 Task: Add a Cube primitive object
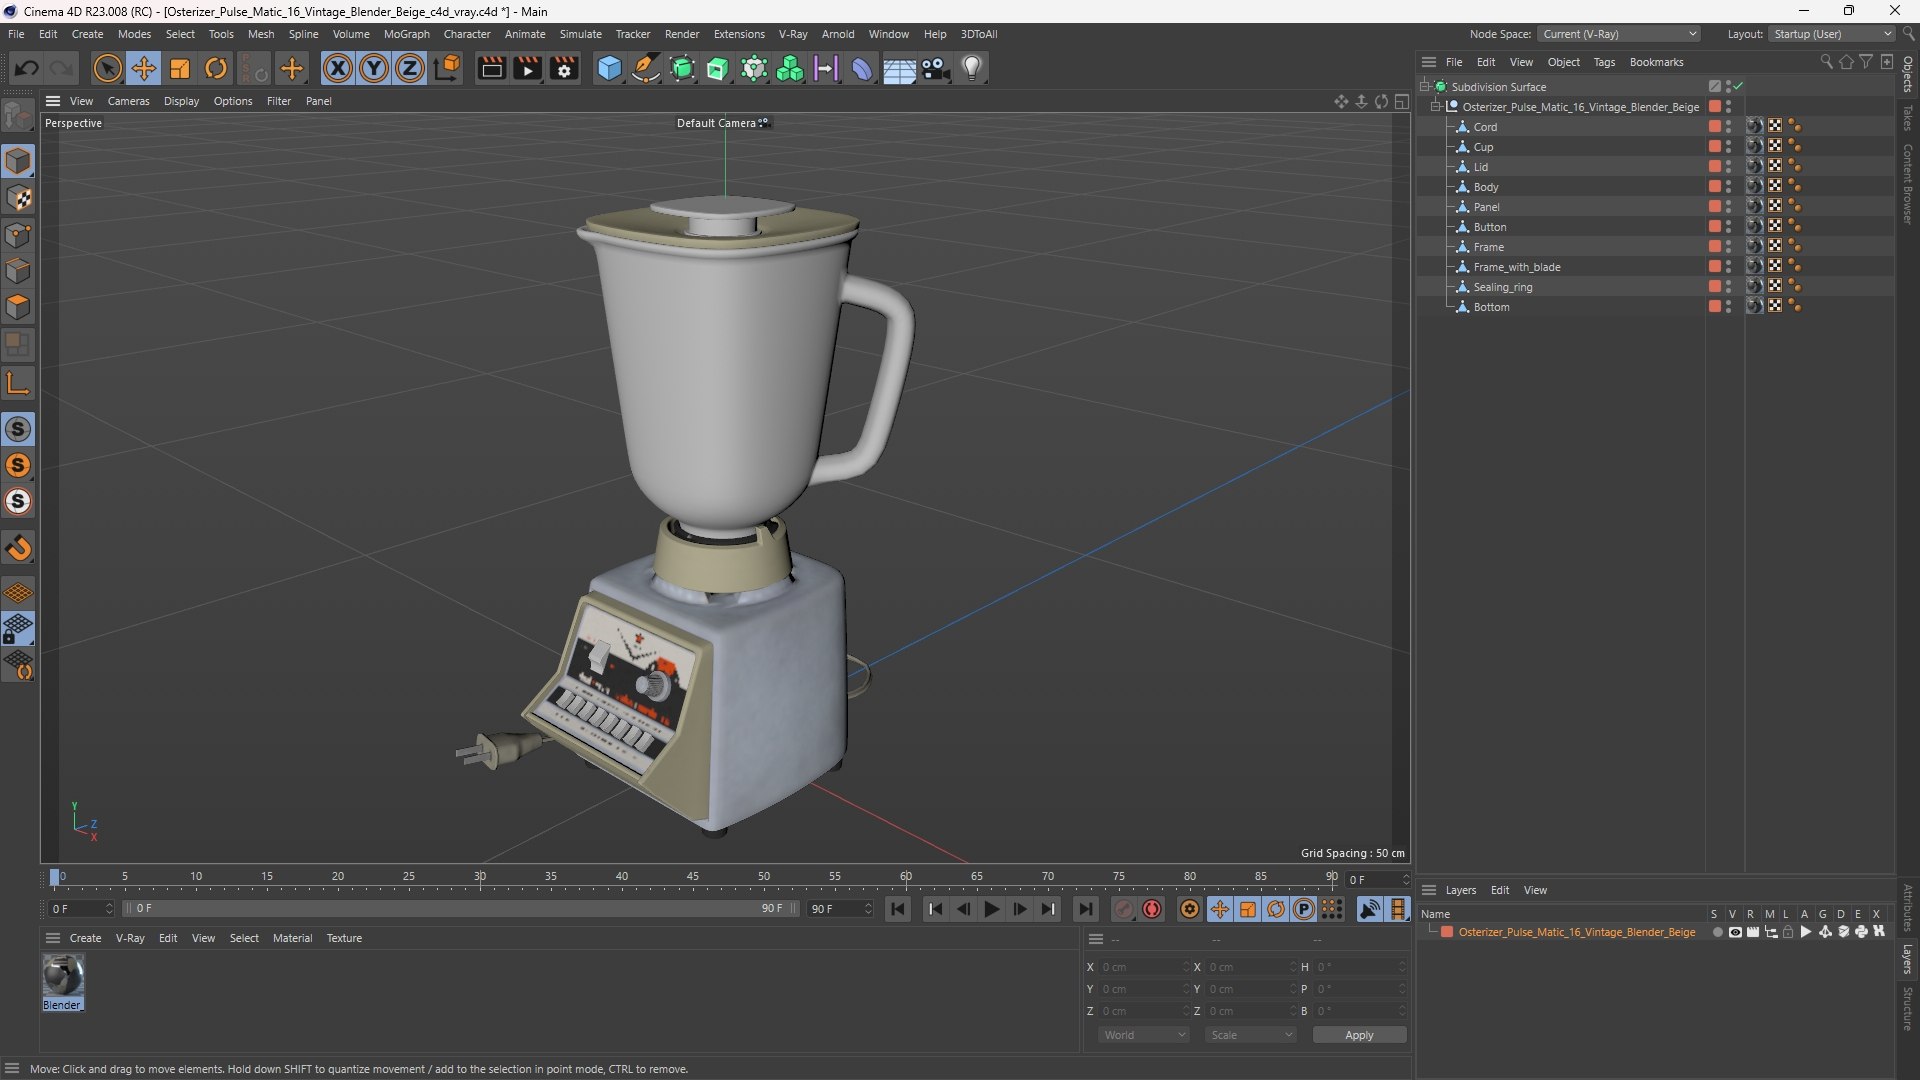(x=609, y=68)
